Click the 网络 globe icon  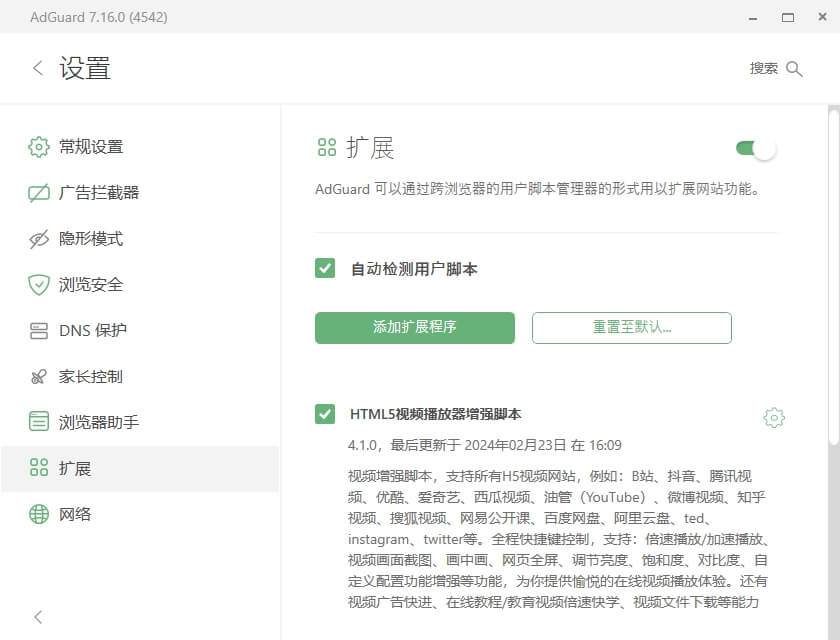point(39,514)
